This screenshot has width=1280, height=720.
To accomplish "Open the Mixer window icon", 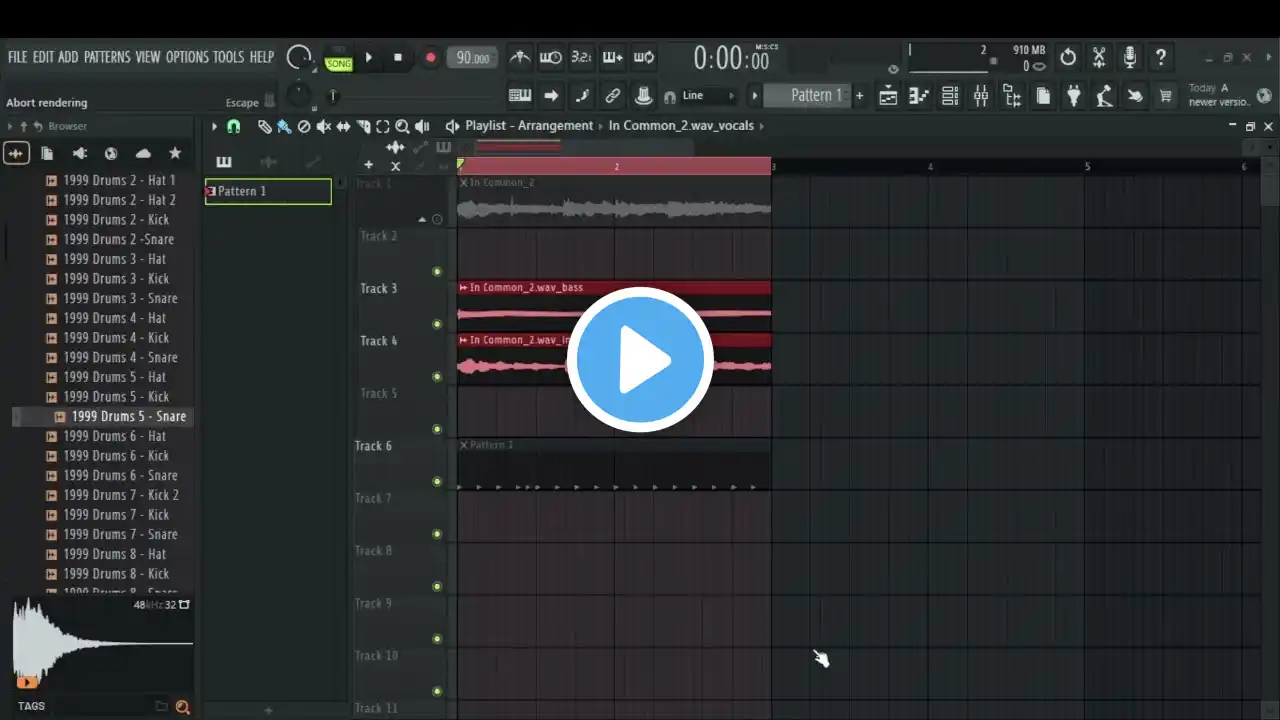I will coord(981,96).
